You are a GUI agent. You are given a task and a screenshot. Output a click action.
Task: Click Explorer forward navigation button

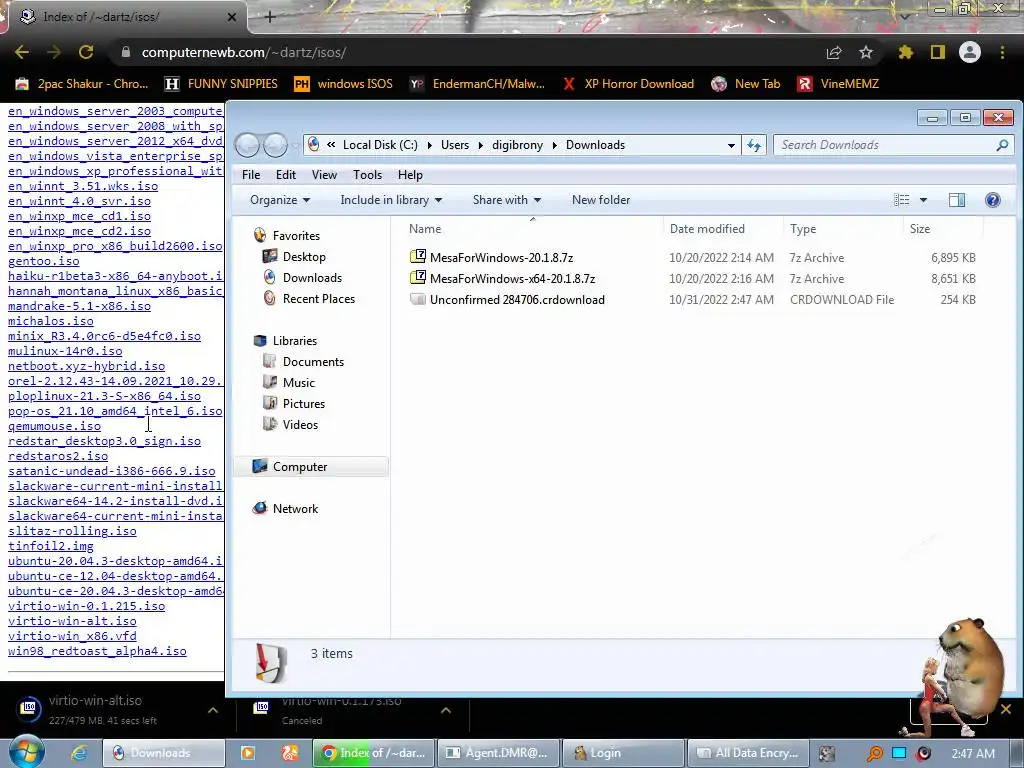[275, 145]
